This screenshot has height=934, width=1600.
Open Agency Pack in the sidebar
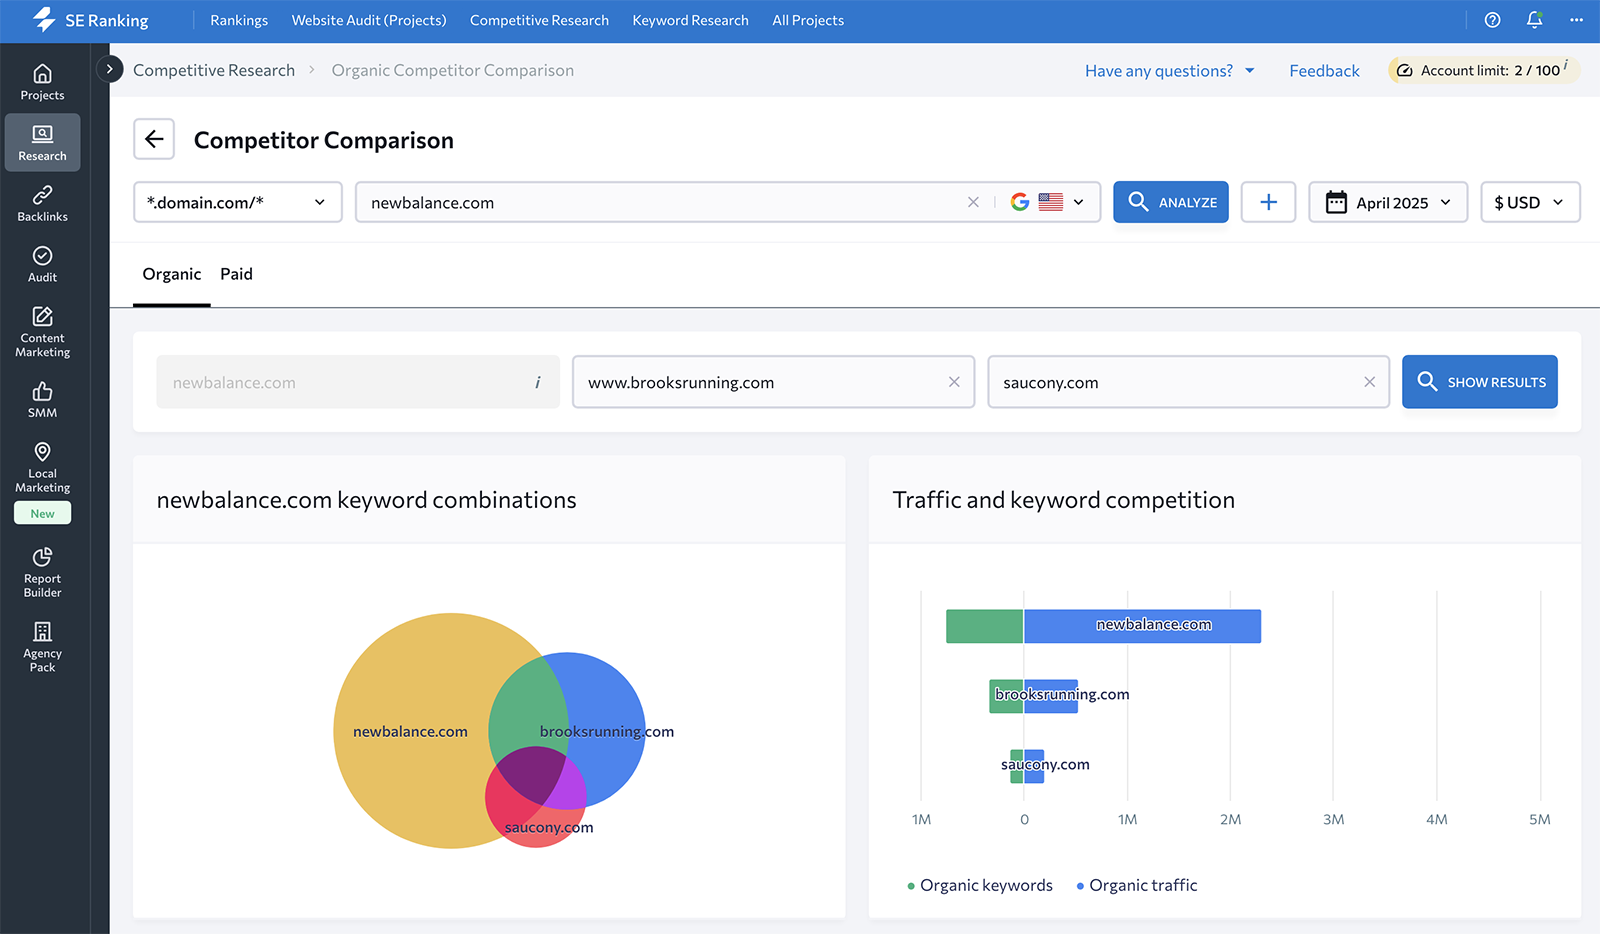click(x=42, y=647)
